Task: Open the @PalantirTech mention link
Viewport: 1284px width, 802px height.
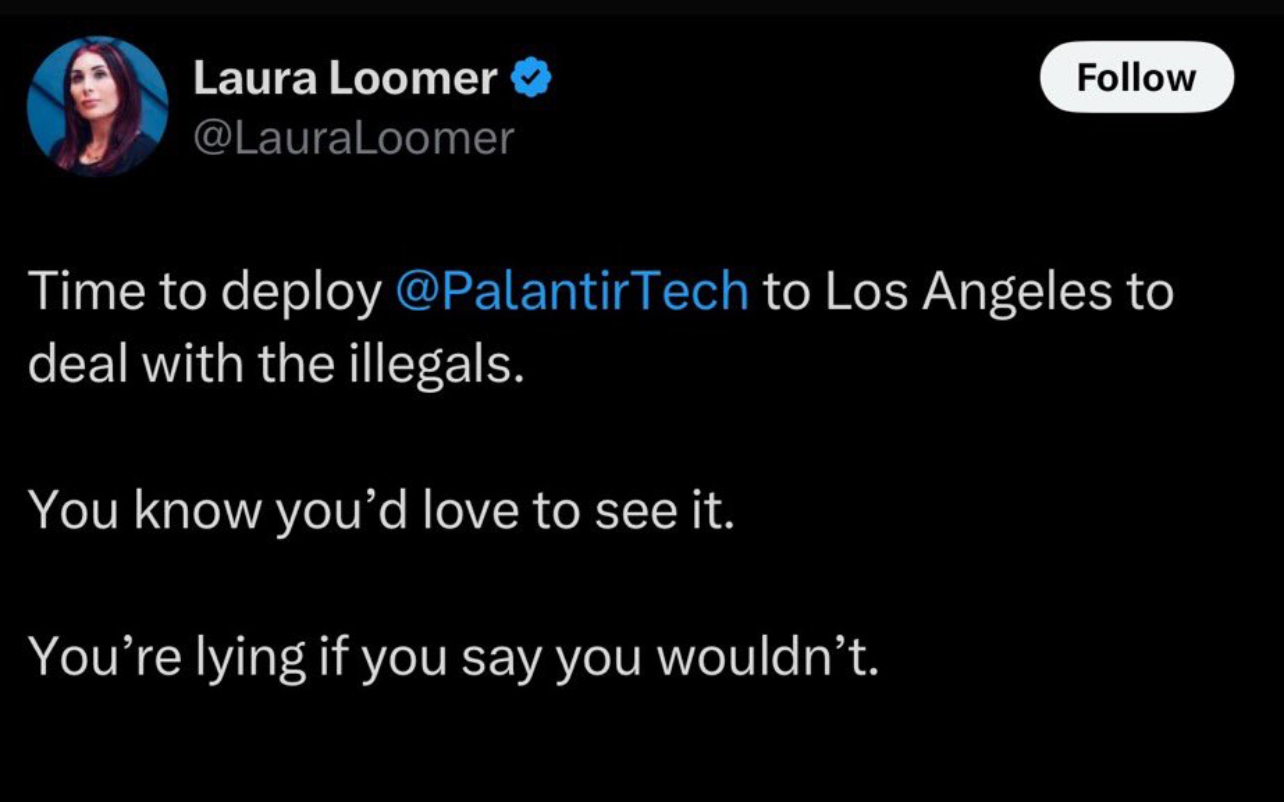Action: (572, 291)
